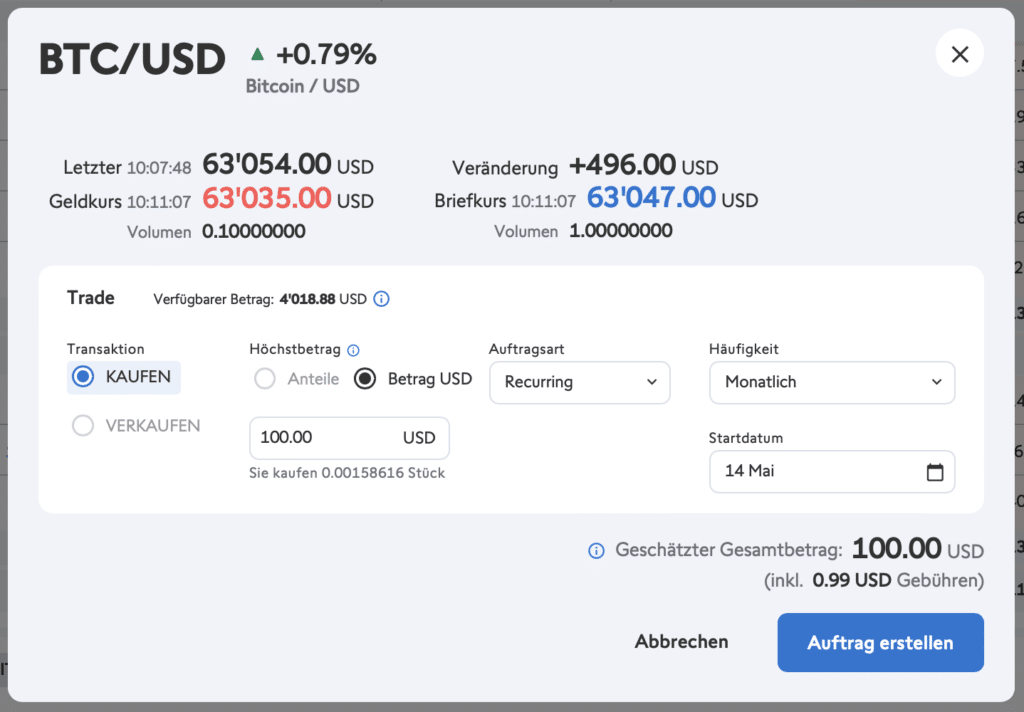Open the Häufigkeit dropdown showing Monatlich
Screen dimensions: 1024x712
pos(831,382)
